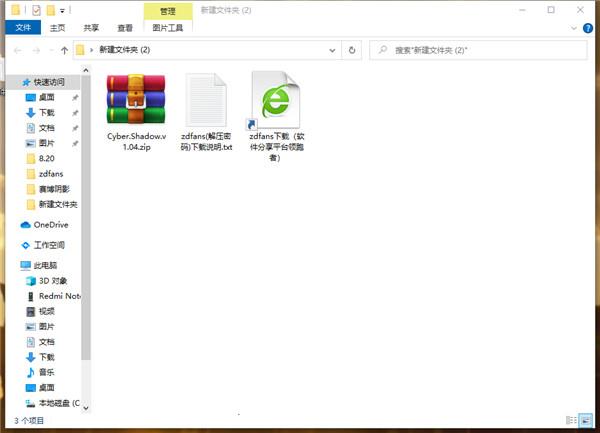Image resolution: width=600 pixels, height=433 pixels.
Task: Click the sidebar scrollbar up arrow
Action: pos(86,70)
